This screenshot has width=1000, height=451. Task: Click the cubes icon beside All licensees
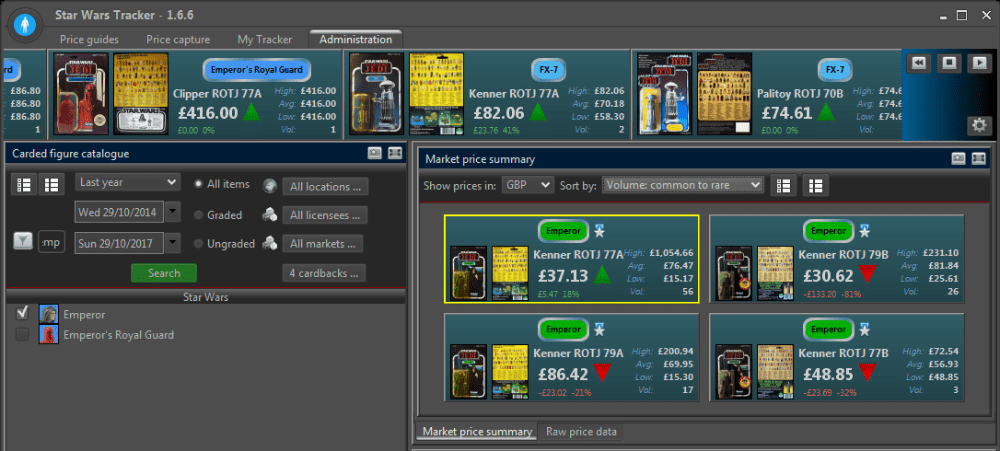269,215
